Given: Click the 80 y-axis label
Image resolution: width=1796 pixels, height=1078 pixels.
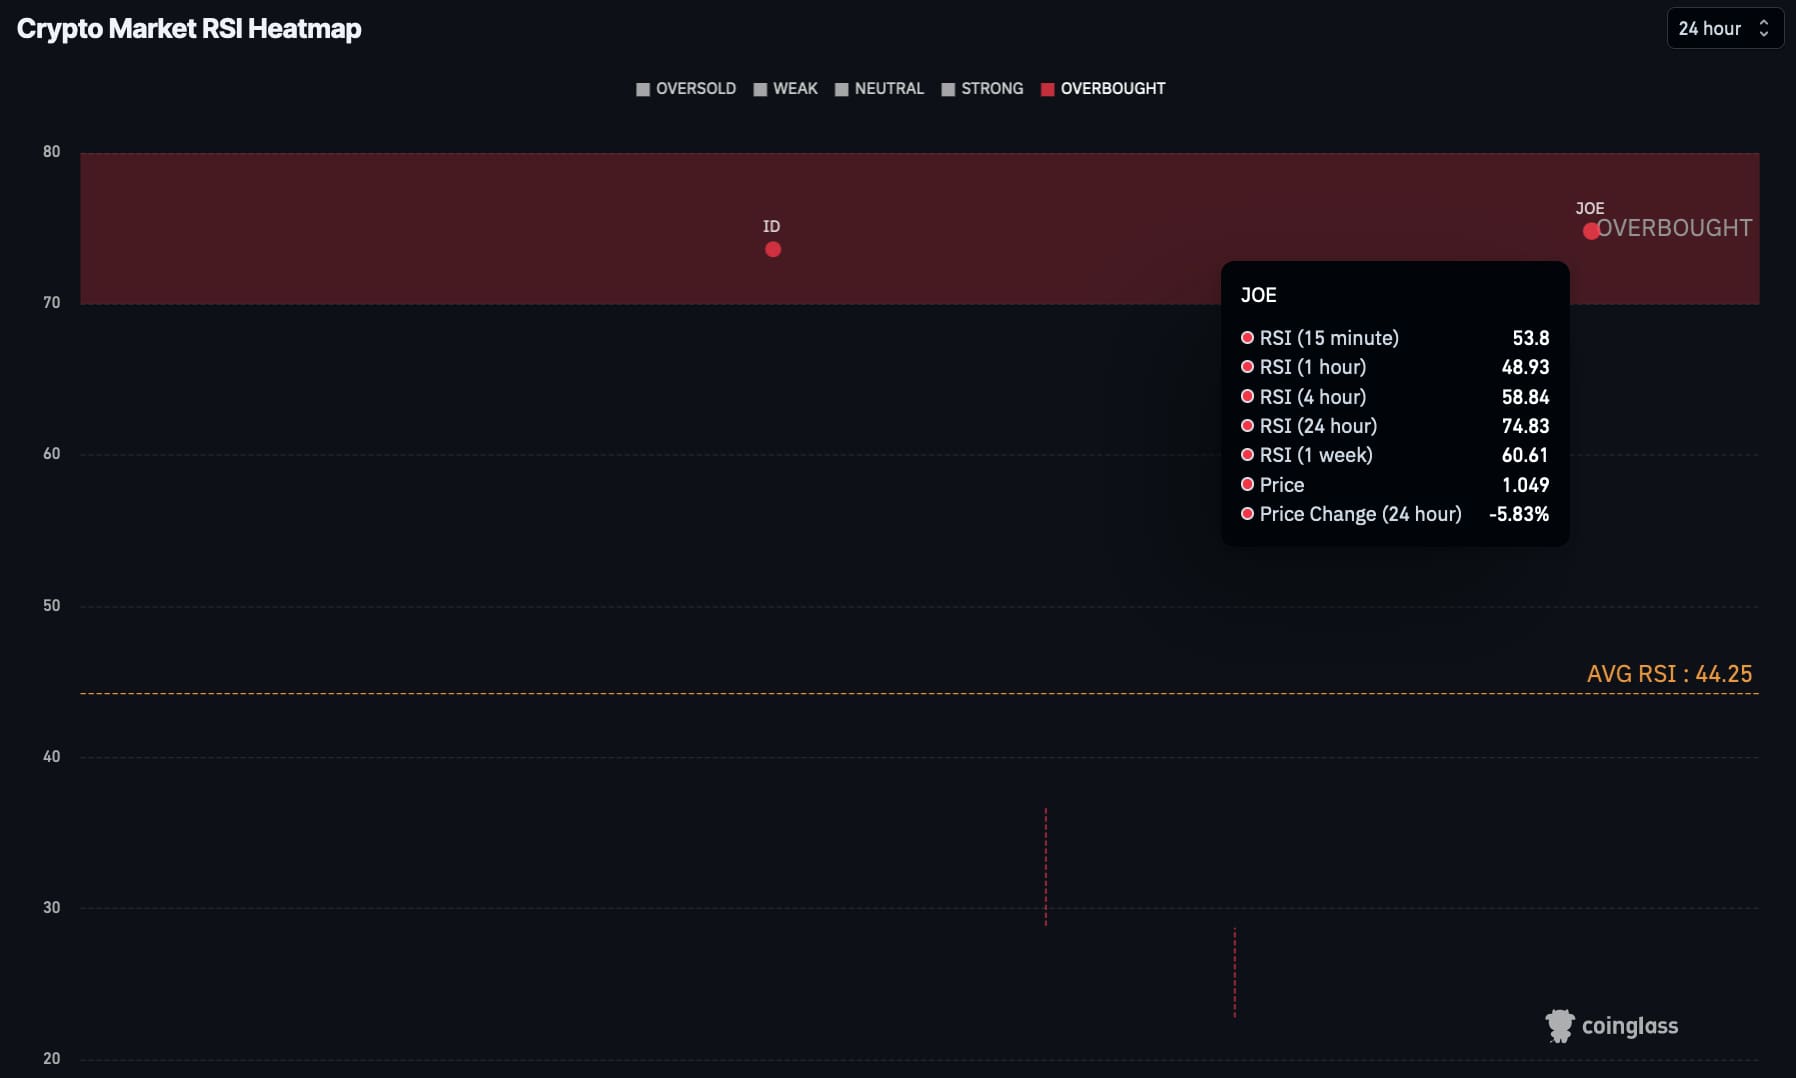Looking at the screenshot, I should pyautogui.click(x=51, y=152).
